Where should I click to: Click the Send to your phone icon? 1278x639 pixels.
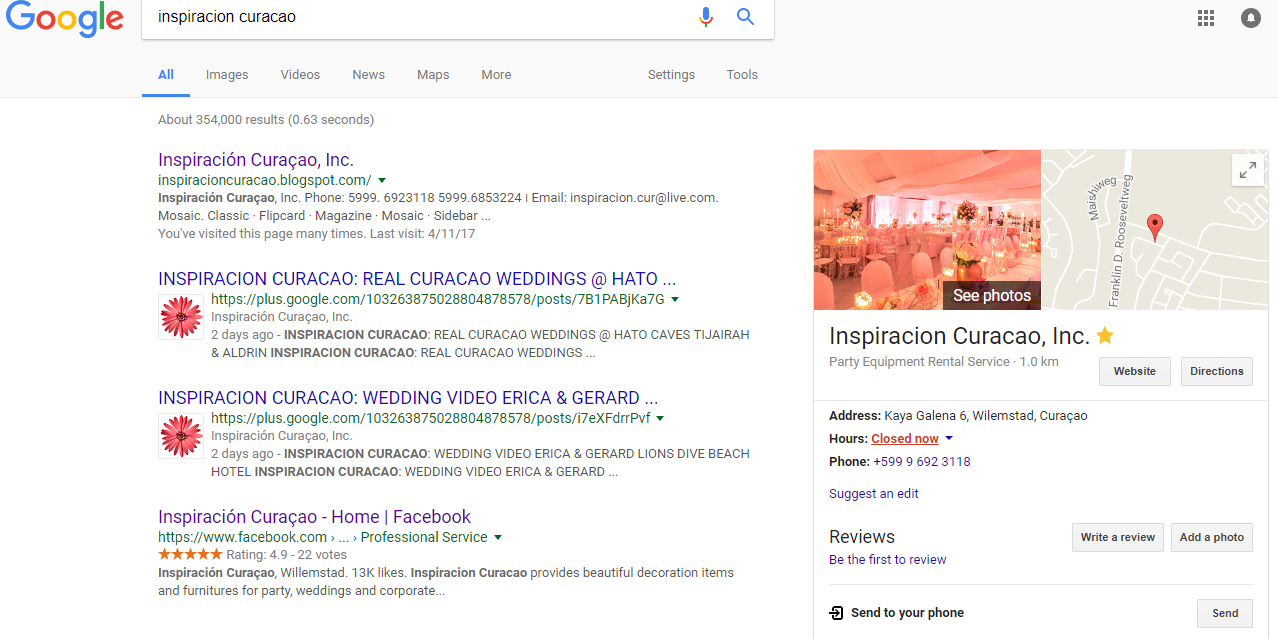pos(836,613)
